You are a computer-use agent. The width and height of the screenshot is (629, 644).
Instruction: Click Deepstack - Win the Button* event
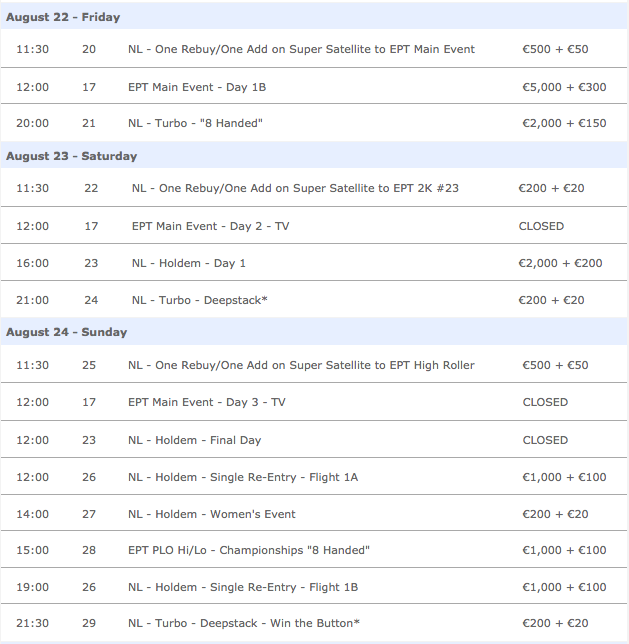(x=244, y=623)
